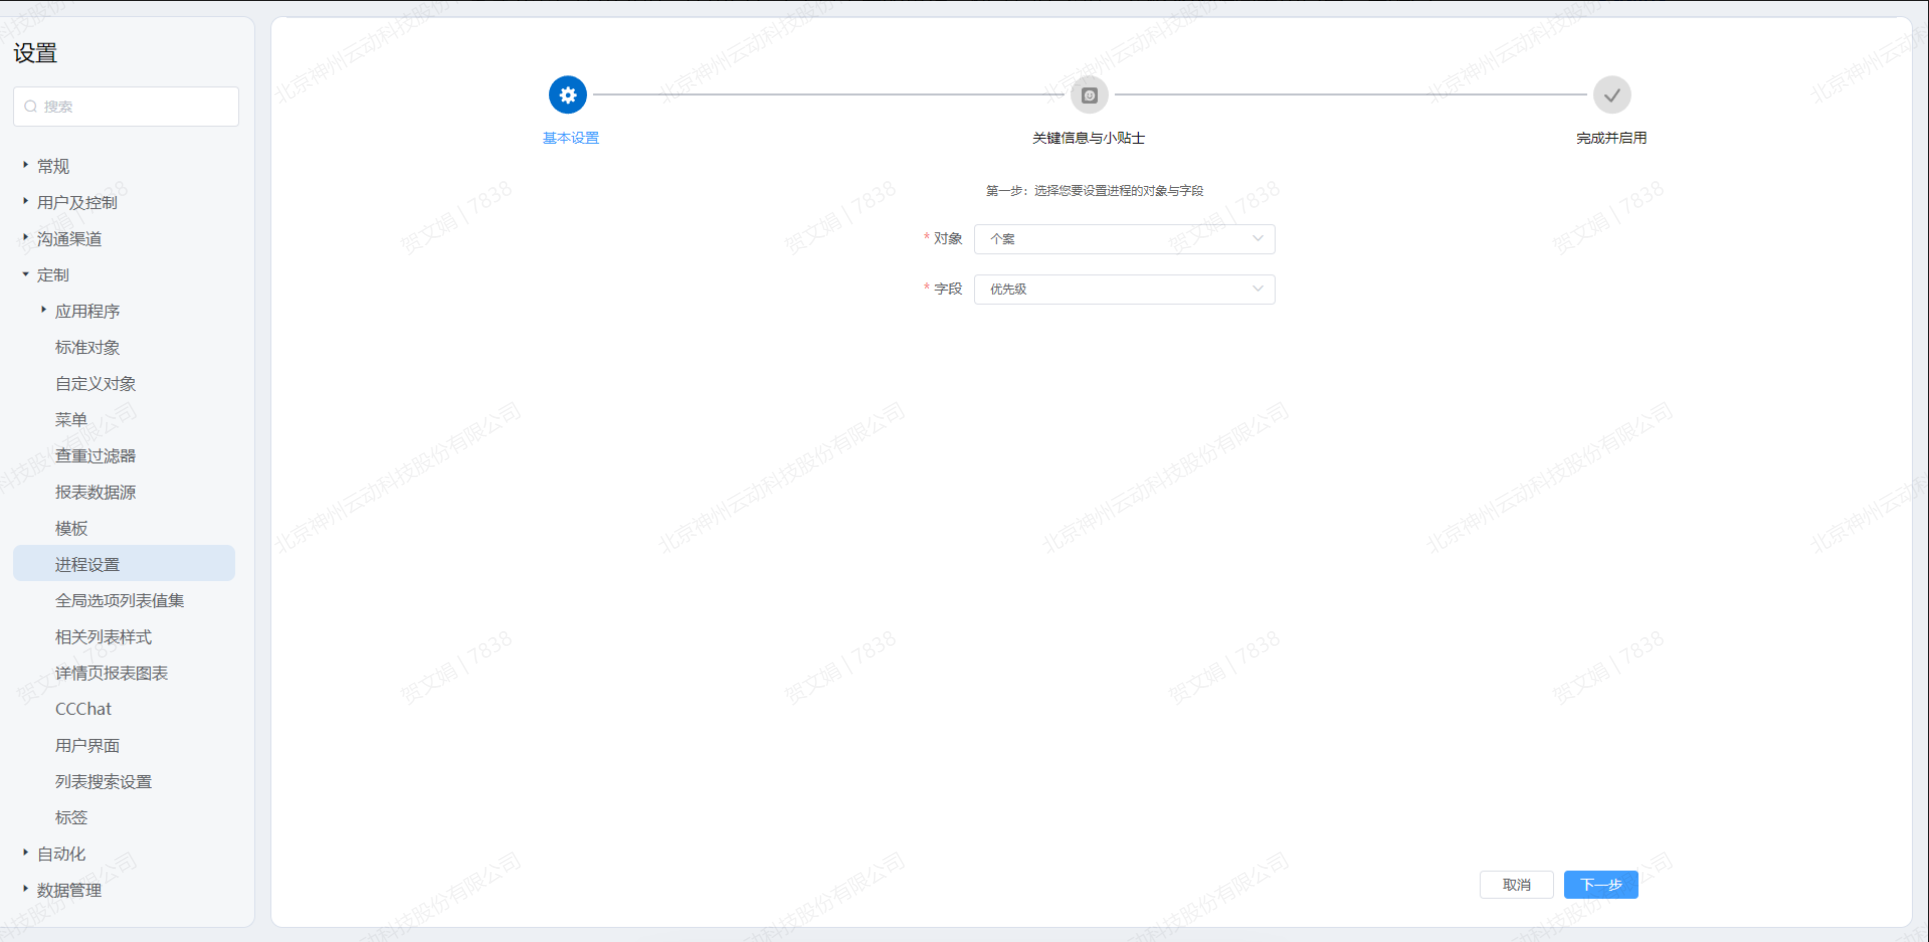Expand the 用户及控制 section
Screen dimensions: 1929x942
(26, 201)
